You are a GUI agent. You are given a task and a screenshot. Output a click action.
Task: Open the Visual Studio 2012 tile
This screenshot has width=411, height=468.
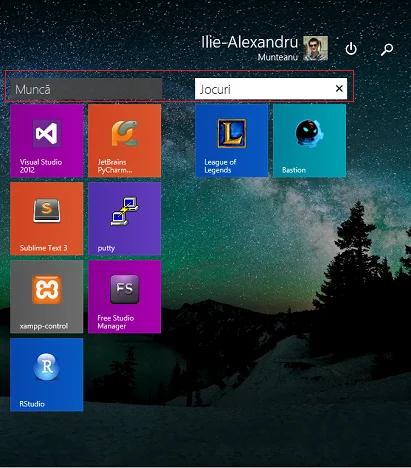[47, 141]
